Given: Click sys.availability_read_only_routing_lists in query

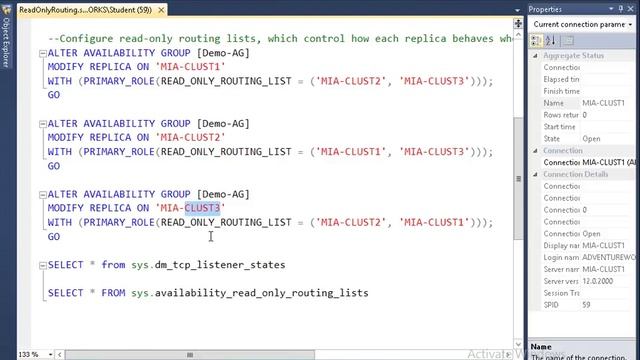Looking at the screenshot, I should point(250,293).
